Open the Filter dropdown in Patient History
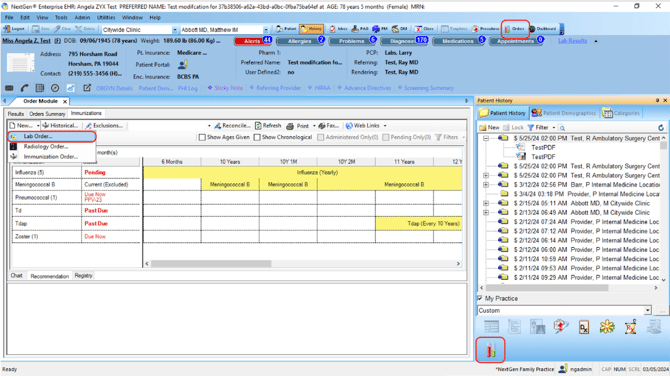Viewport: 670px width, 377px height. [x=554, y=128]
